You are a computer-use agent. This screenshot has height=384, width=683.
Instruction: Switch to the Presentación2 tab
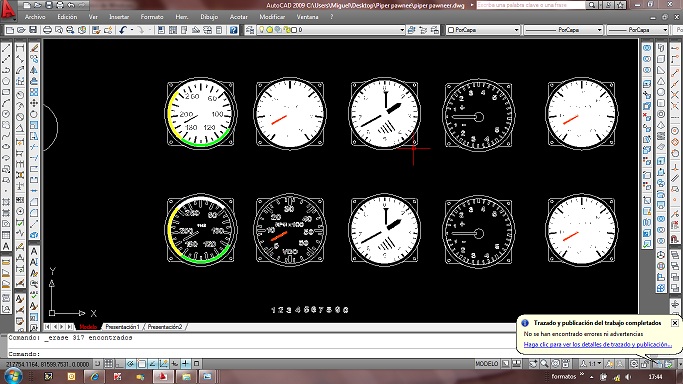click(165, 327)
